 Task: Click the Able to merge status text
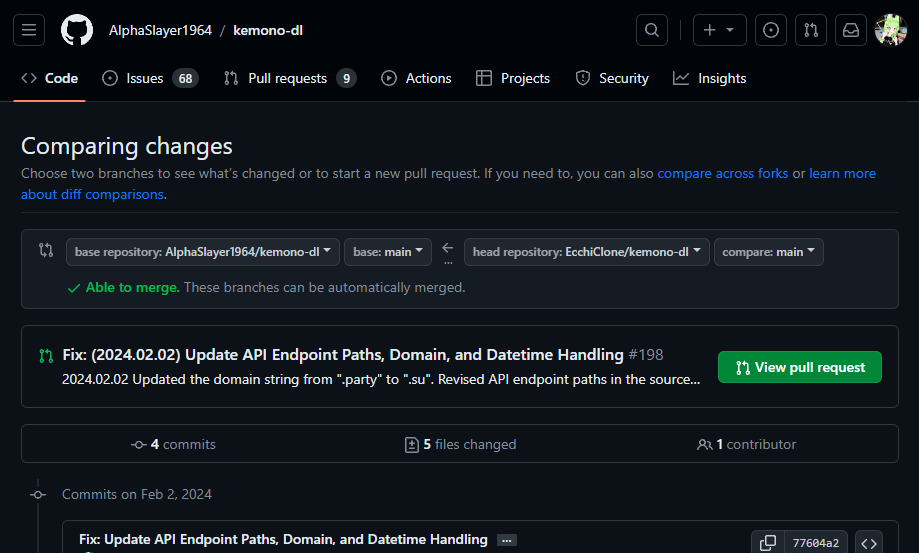point(132,288)
